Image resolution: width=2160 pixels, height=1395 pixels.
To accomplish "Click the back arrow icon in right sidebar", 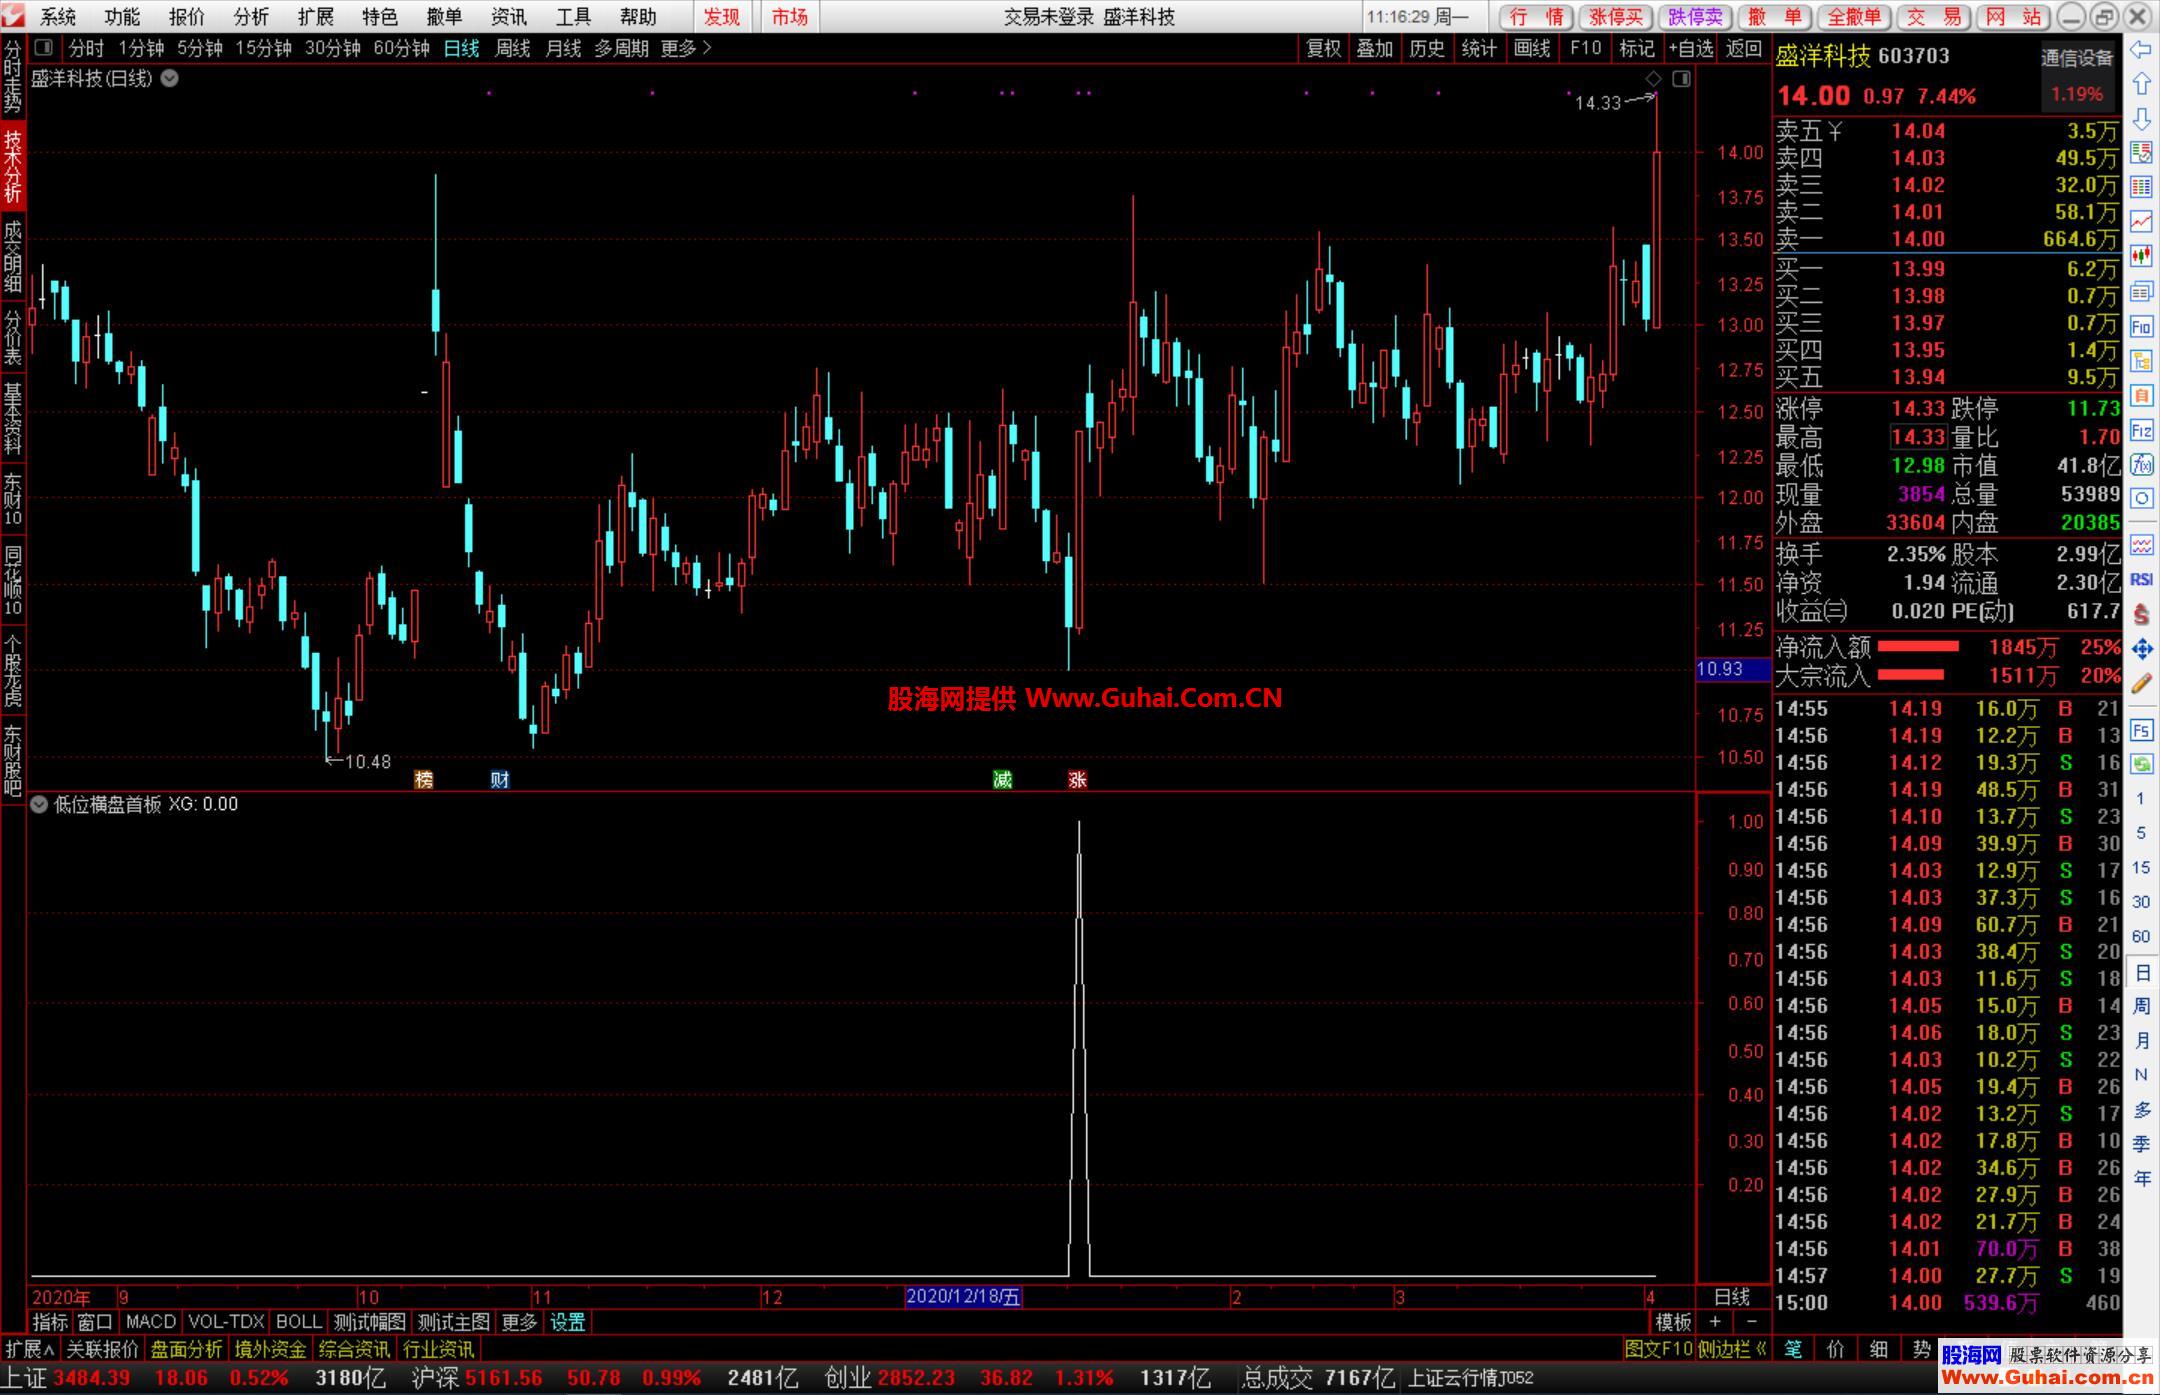I will tap(2141, 50).
